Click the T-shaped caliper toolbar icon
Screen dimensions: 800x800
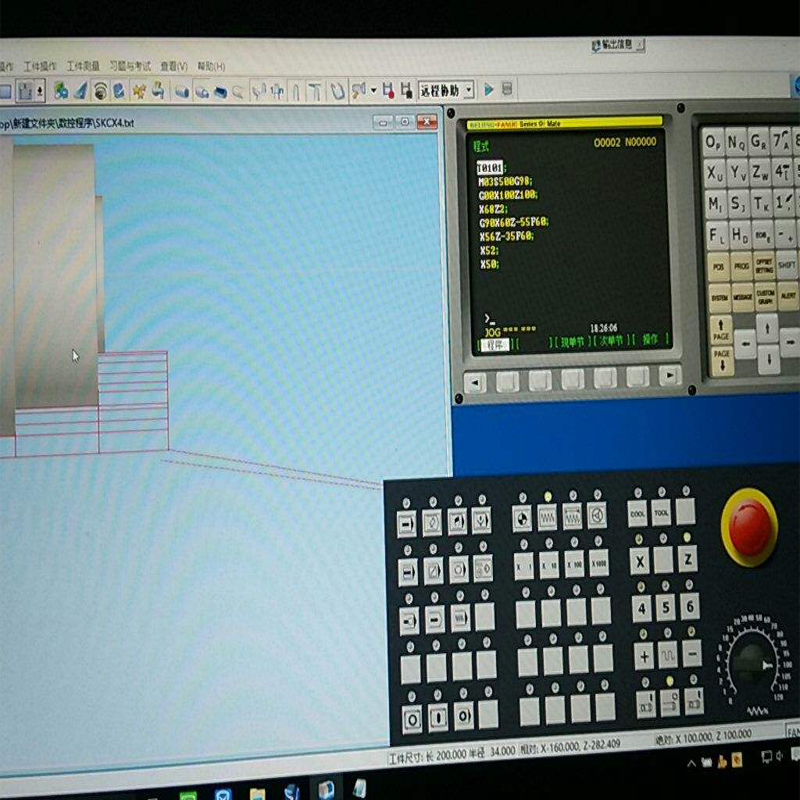[315, 91]
